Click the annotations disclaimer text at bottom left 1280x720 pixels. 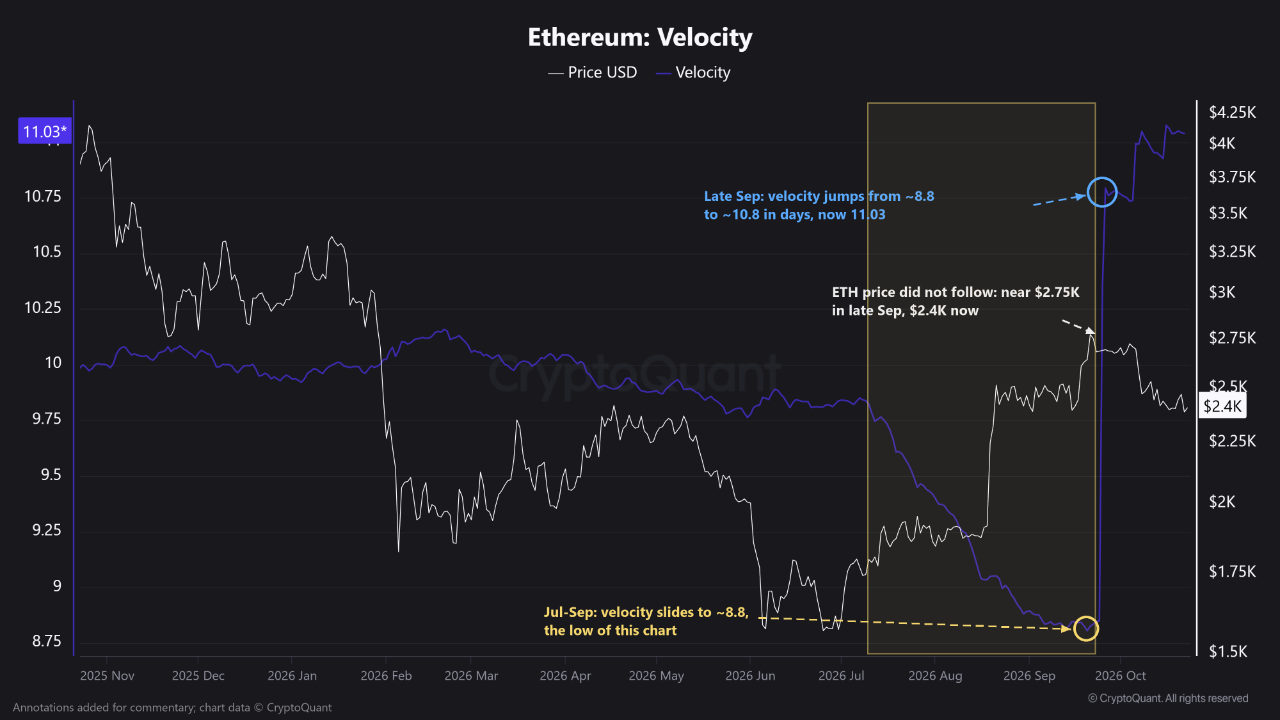[172, 707]
